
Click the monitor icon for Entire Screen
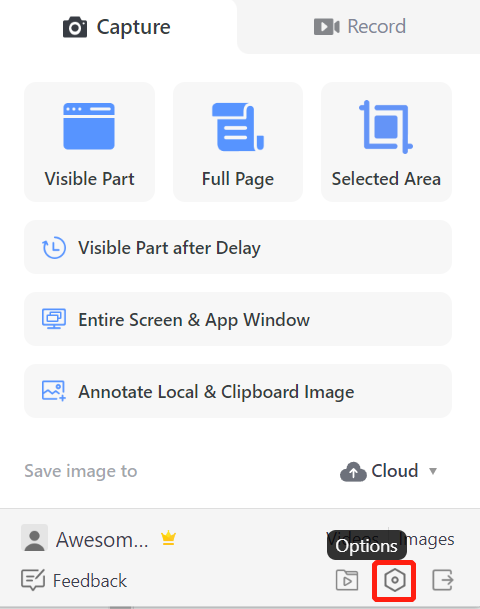point(54,319)
